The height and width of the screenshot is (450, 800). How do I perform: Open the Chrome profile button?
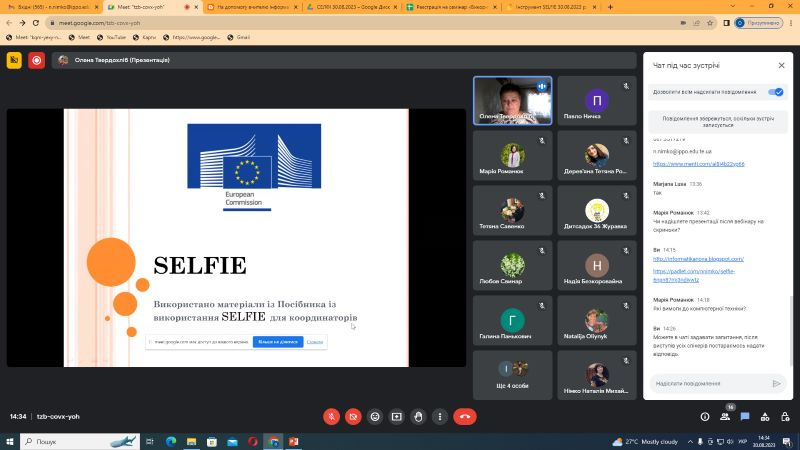click(x=759, y=23)
